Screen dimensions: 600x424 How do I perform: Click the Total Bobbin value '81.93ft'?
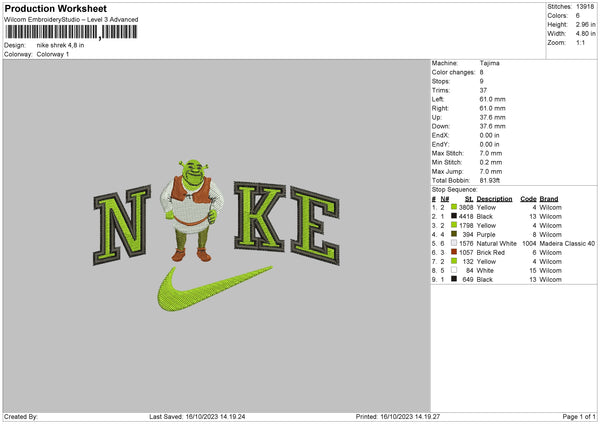(x=490, y=180)
